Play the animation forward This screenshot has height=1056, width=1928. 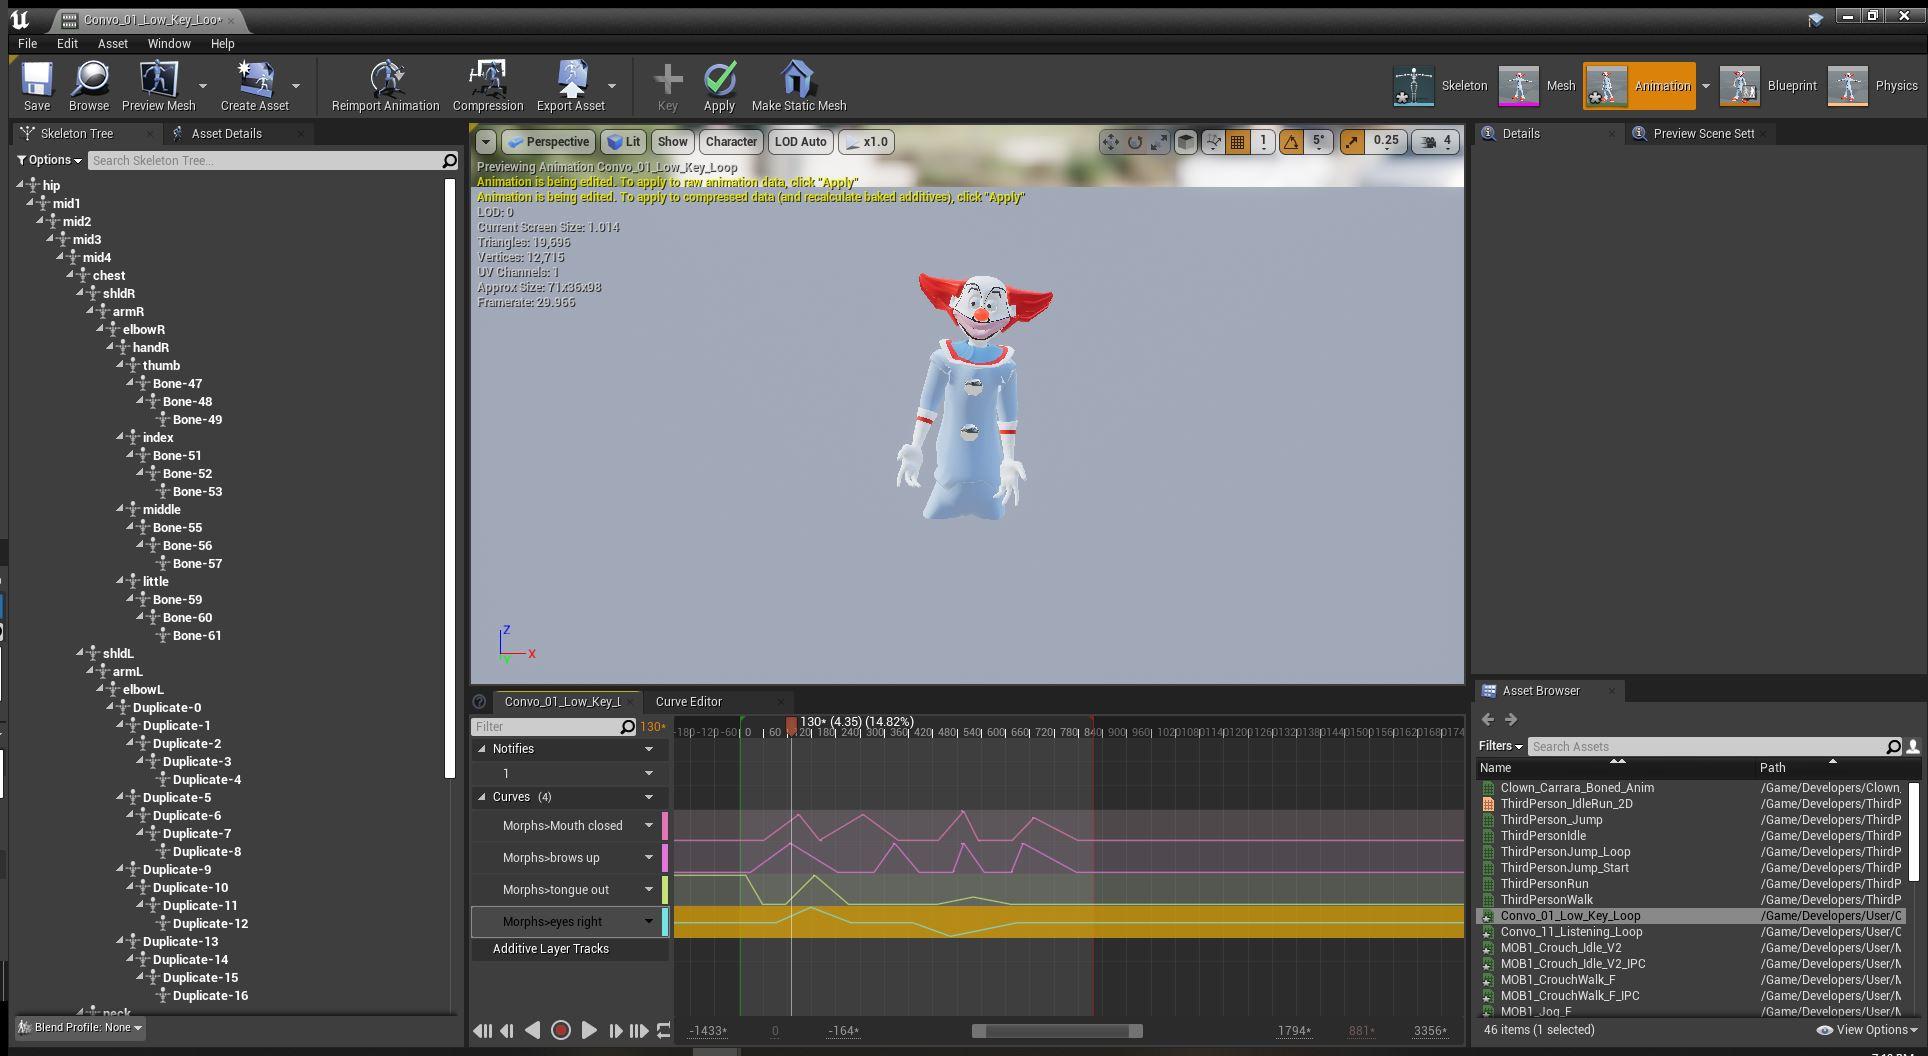(x=589, y=1031)
